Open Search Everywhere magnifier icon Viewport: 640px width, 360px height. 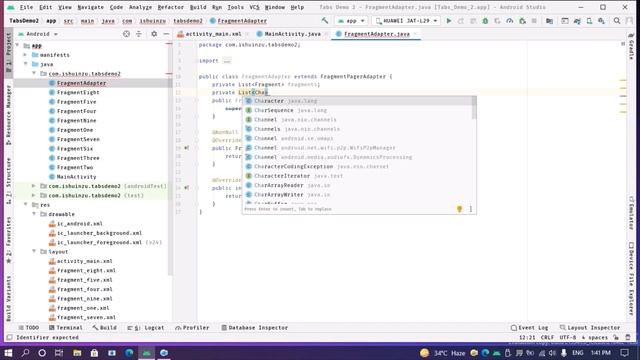coord(617,20)
